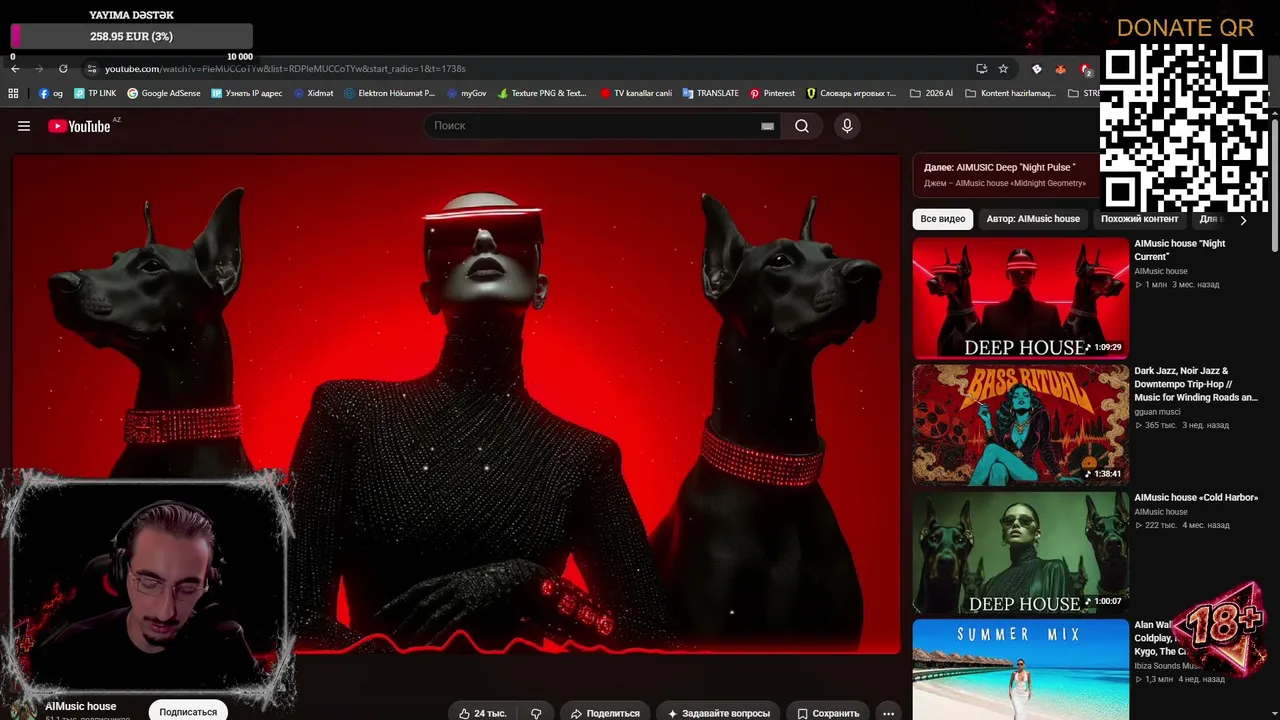Click the Подписаться subscribe button

pyautogui.click(x=188, y=712)
